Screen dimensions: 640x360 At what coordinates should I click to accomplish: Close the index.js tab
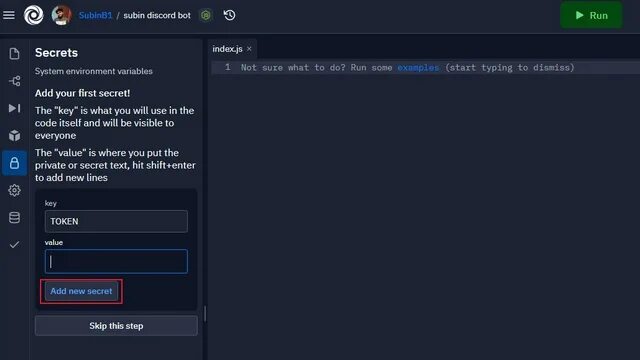249,49
